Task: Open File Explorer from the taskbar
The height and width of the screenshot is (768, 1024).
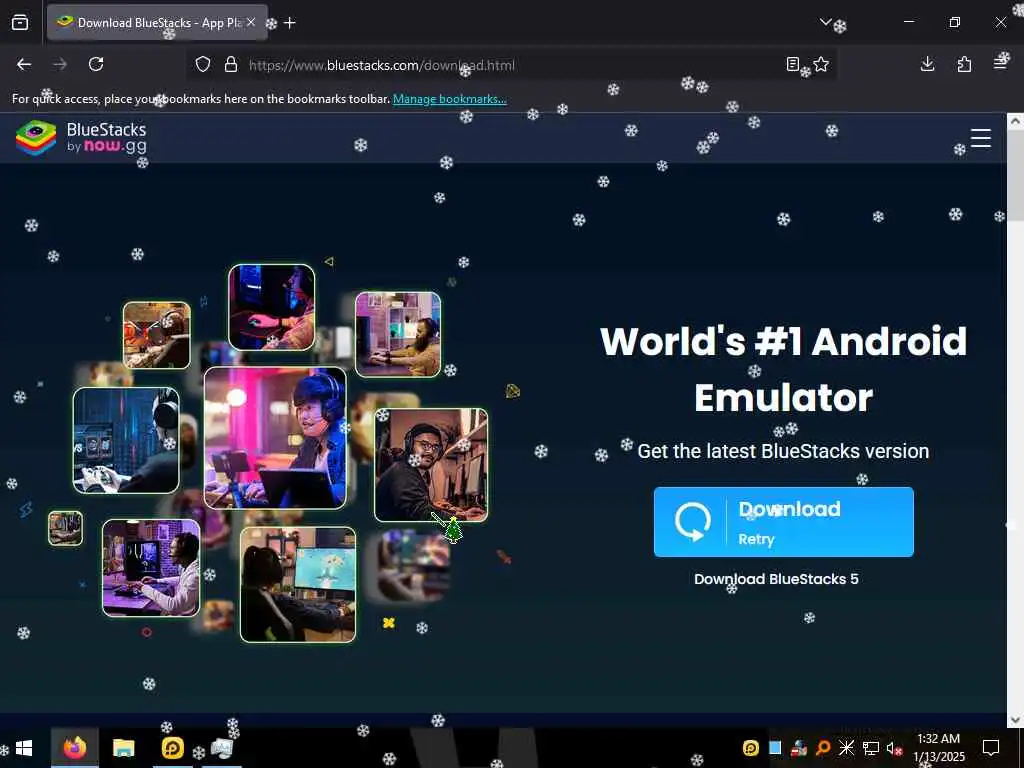Action: (x=123, y=748)
